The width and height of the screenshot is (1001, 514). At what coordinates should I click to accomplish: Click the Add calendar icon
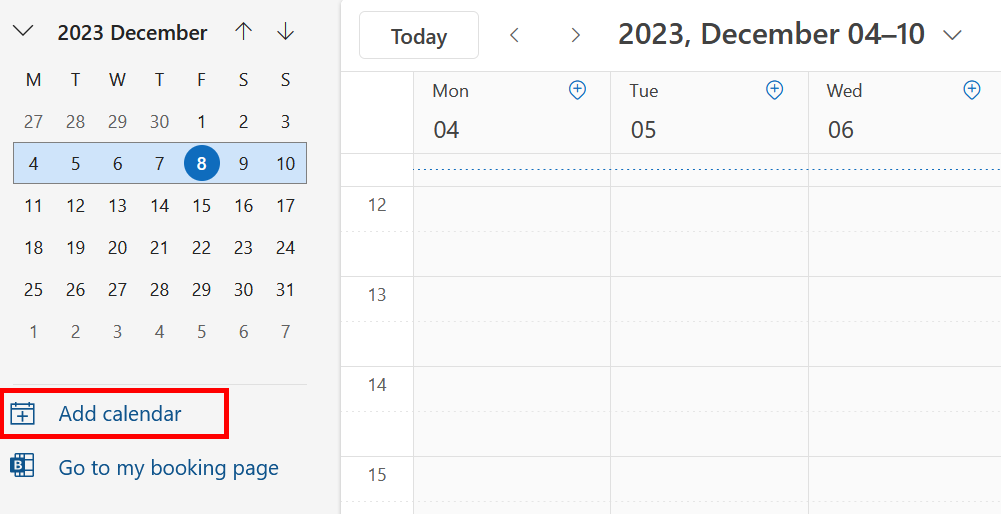[x=23, y=414]
